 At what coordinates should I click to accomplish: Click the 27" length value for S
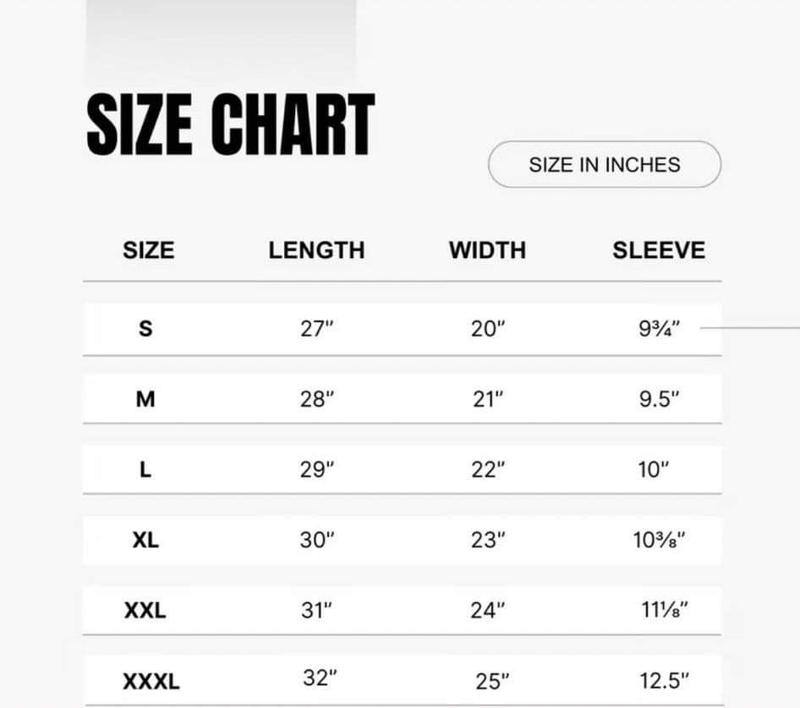click(x=316, y=329)
